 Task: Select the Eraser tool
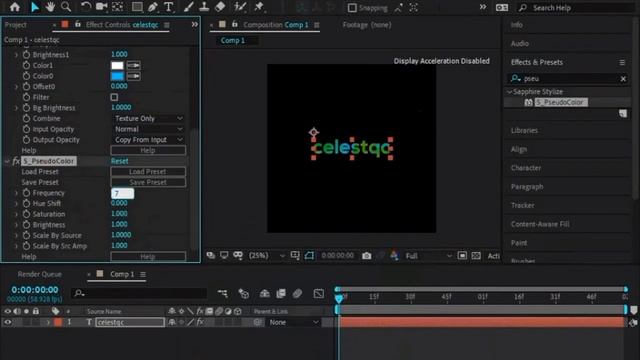click(220, 7)
